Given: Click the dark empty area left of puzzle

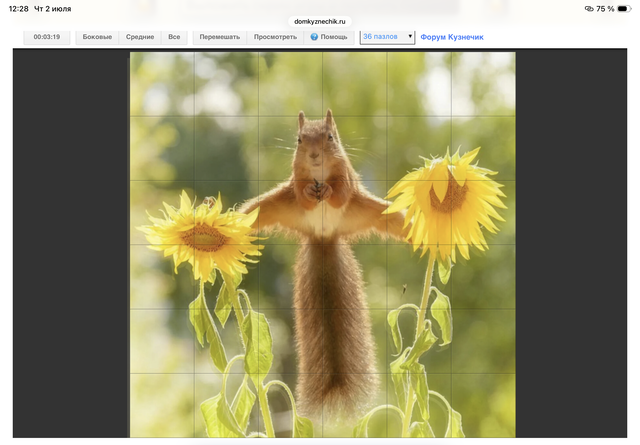Looking at the screenshot, I should pos(71,243).
